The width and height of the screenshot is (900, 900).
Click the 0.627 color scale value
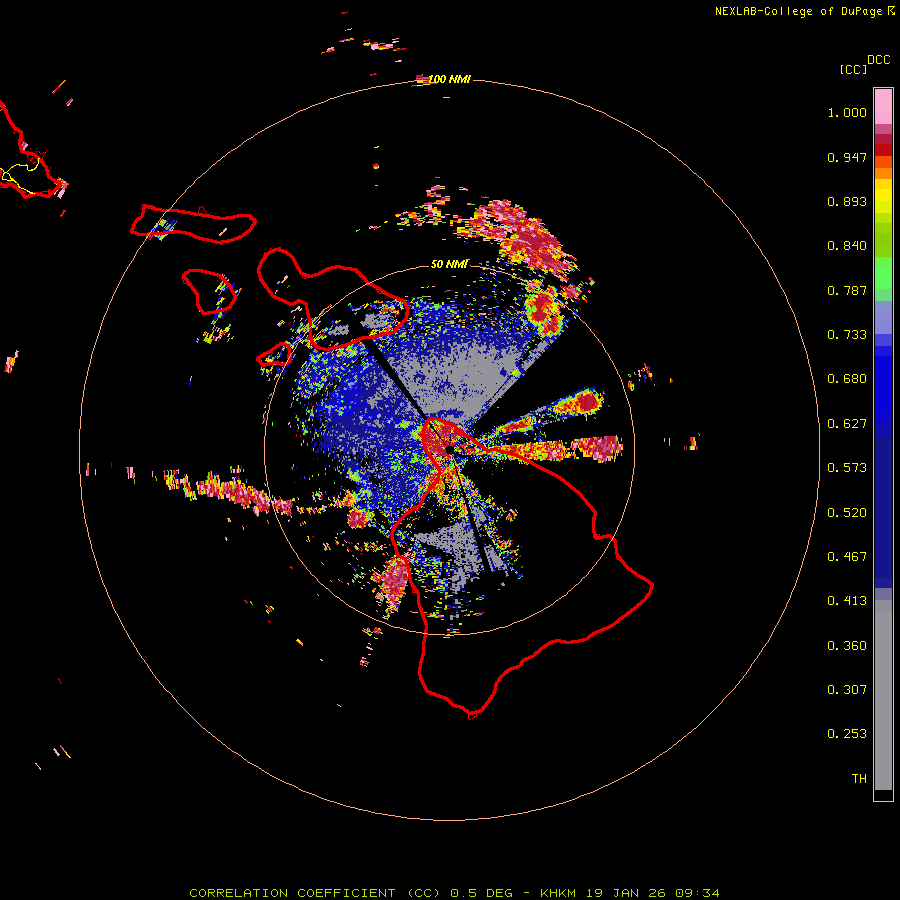point(847,424)
